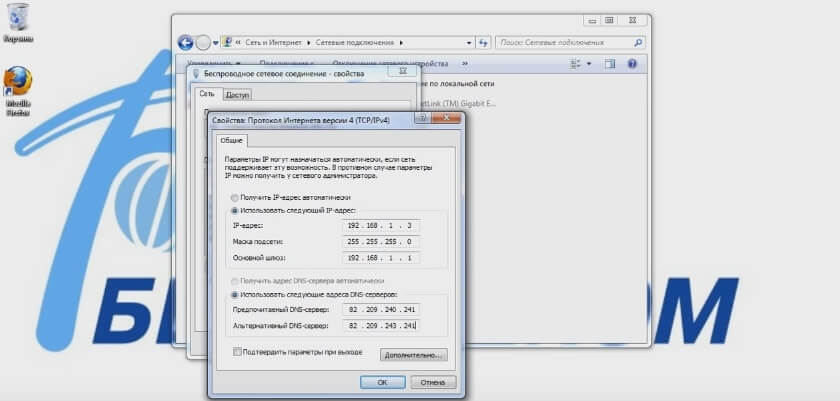Minimize the Network Connections window
The image size is (840, 401).
point(592,20)
